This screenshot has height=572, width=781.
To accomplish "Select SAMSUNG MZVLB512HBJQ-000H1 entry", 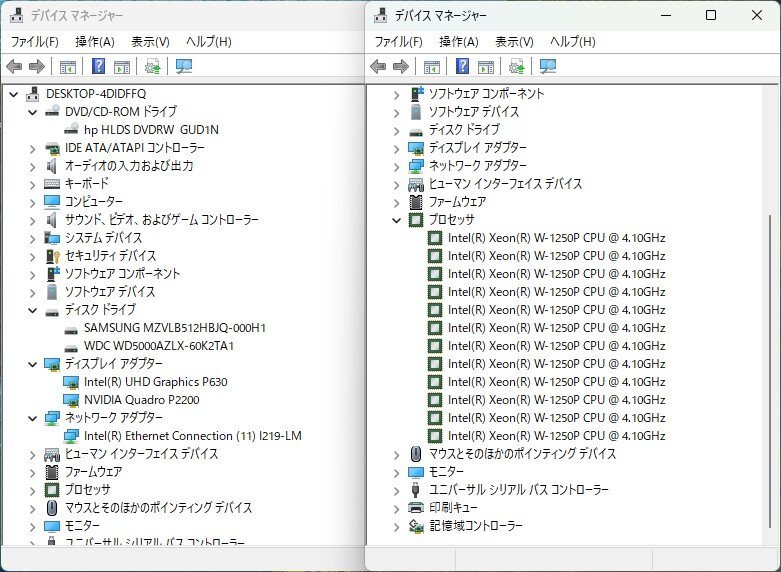I will point(175,328).
